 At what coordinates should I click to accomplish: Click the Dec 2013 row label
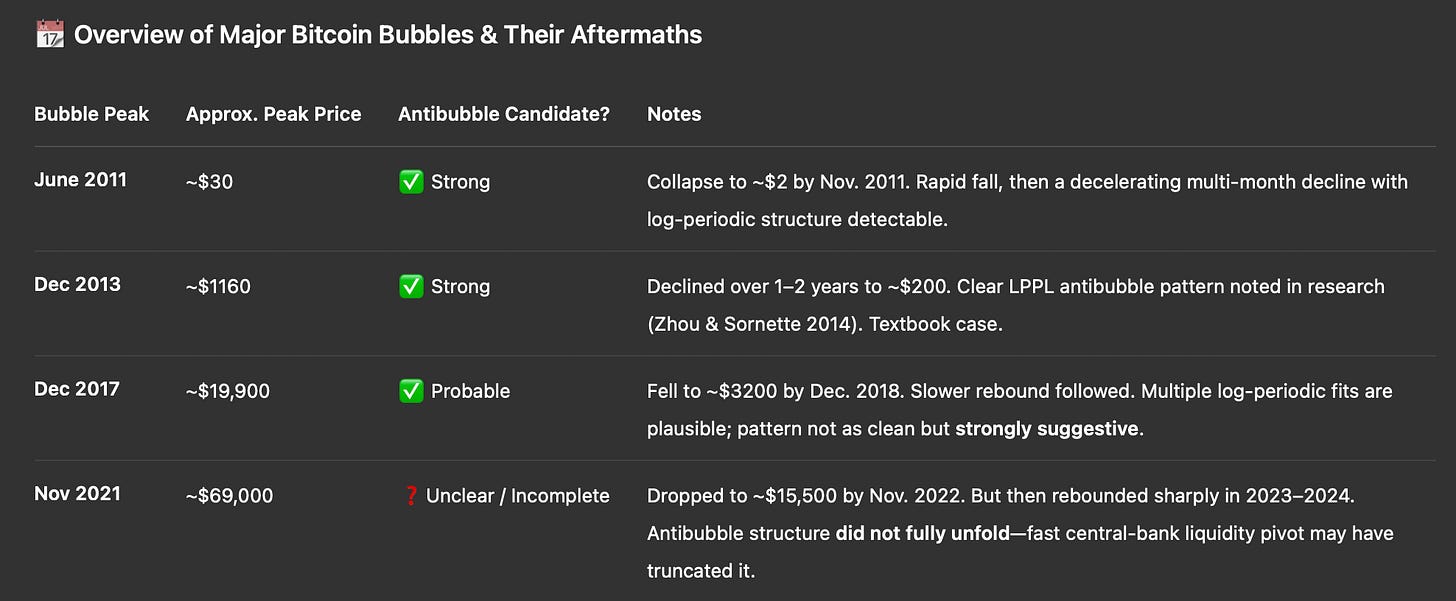77,285
